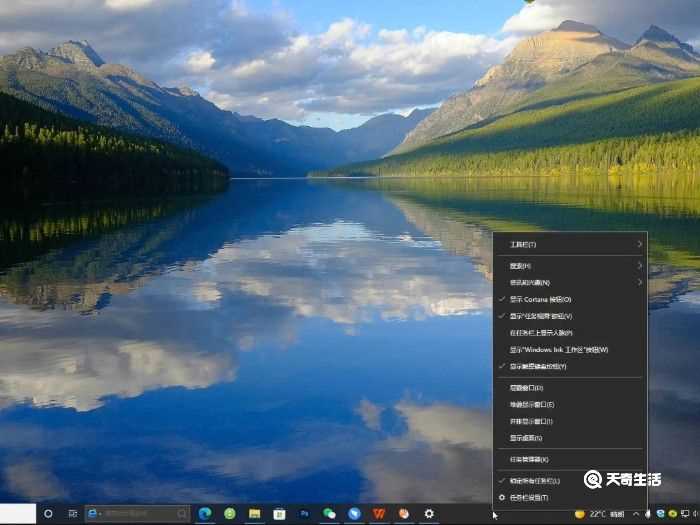Open 任务栏设置(T) at the menu bottom
Image resolution: width=700 pixels, height=525 pixels.
tap(530, 497)
